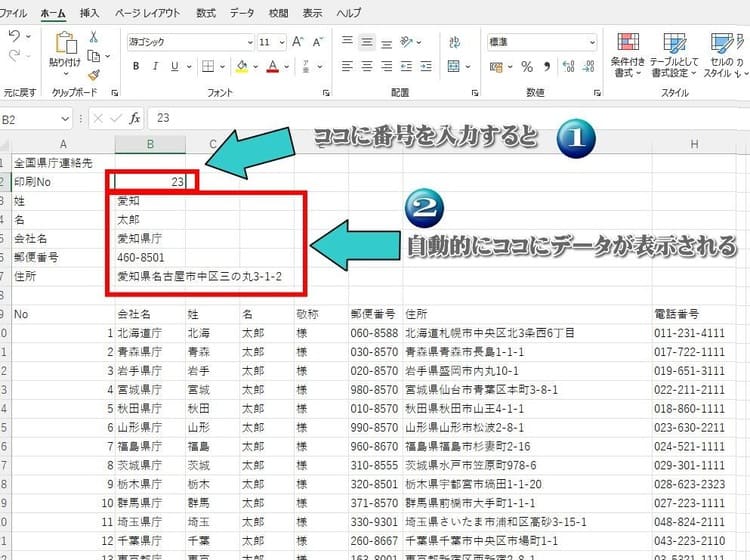
Task: Click Decrease Decimal icon
Action: [x=588, y=67]
